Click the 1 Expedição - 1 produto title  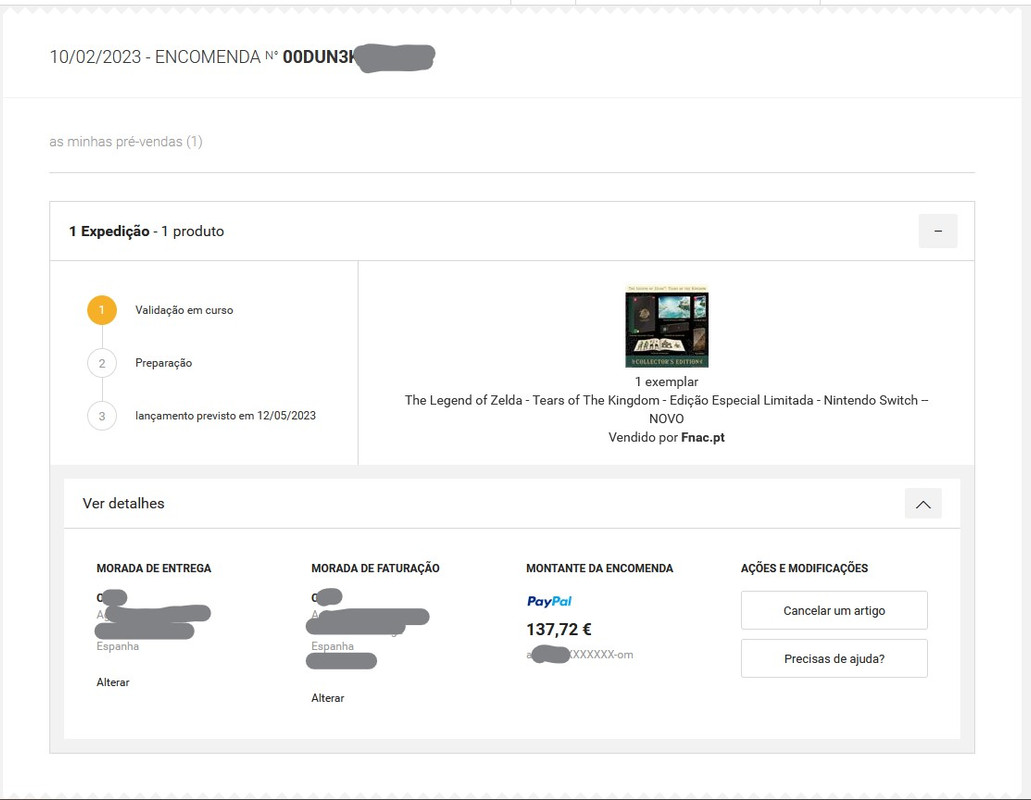click(x=147, y=231)
